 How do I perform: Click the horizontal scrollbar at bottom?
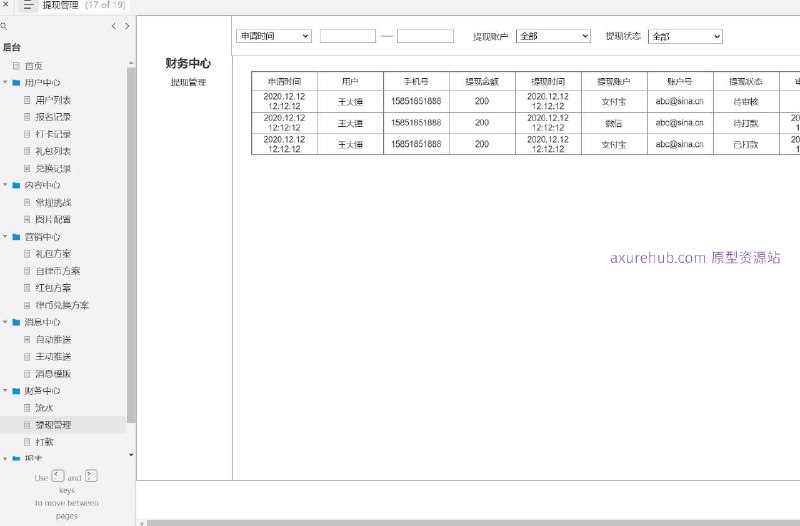[x=473, y=523]
